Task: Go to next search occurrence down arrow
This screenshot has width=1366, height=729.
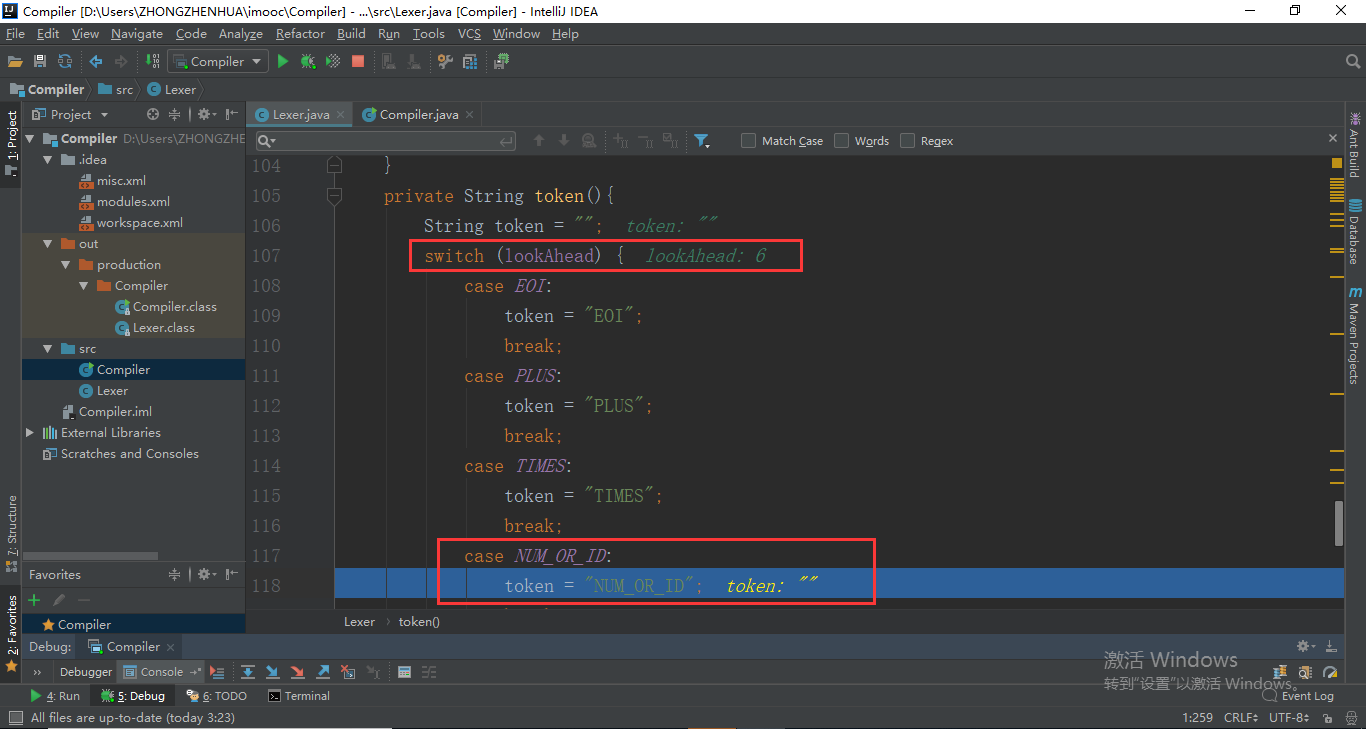Action: [563, 141]
